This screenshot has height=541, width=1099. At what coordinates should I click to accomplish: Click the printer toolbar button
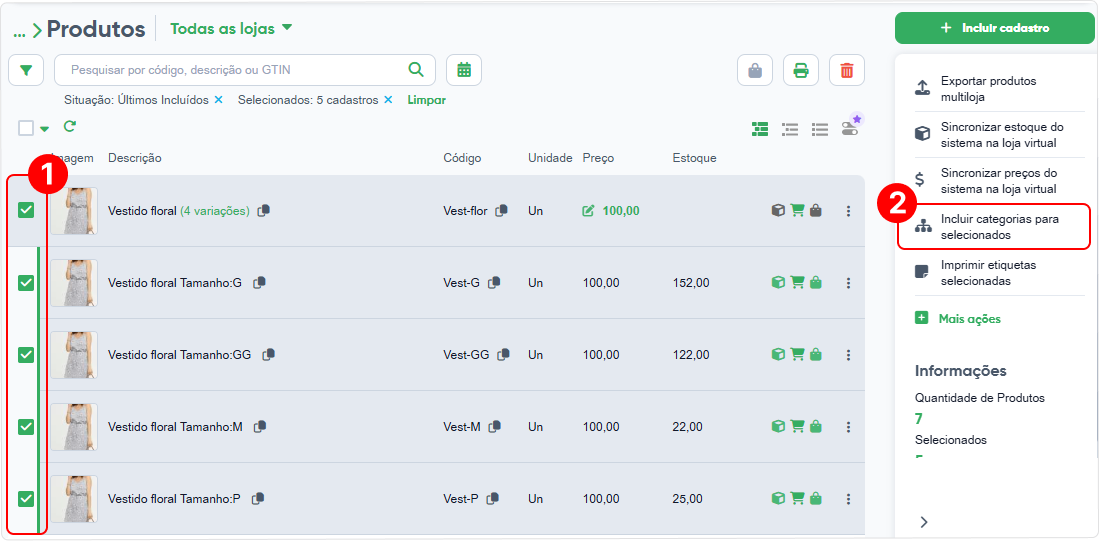pos(801,70)
